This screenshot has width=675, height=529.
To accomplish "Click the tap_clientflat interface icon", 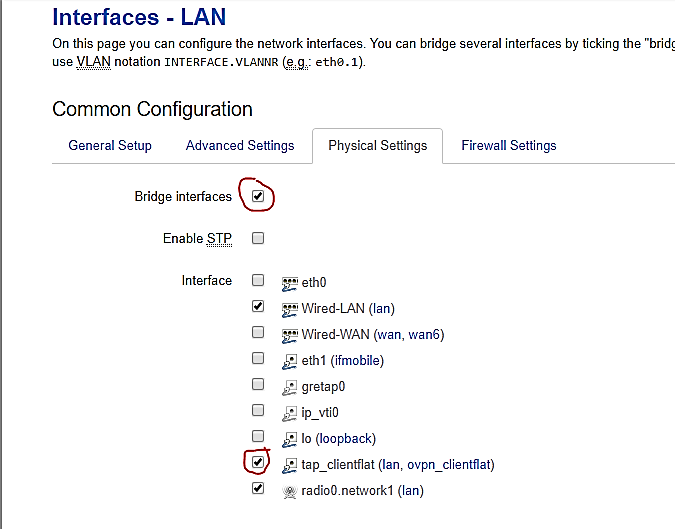I will 290,464.
